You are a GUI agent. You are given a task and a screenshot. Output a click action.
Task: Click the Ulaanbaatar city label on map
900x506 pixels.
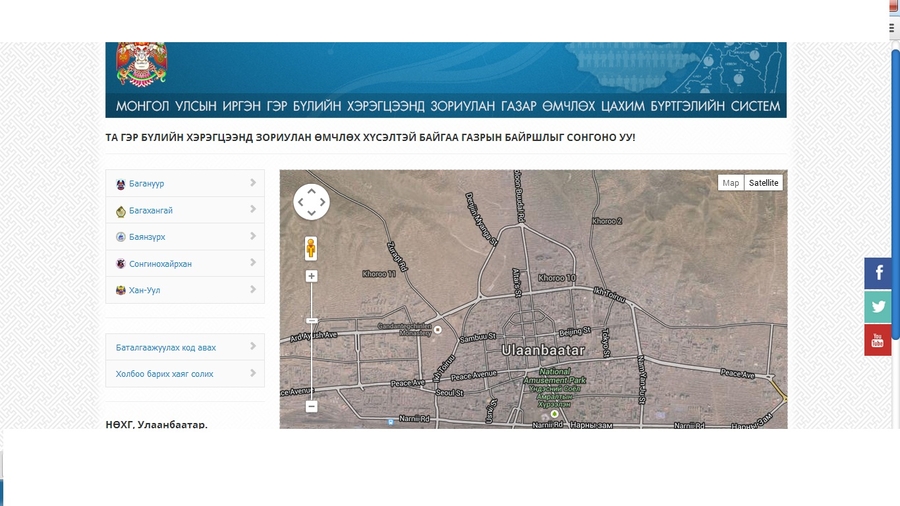(543, 350)
